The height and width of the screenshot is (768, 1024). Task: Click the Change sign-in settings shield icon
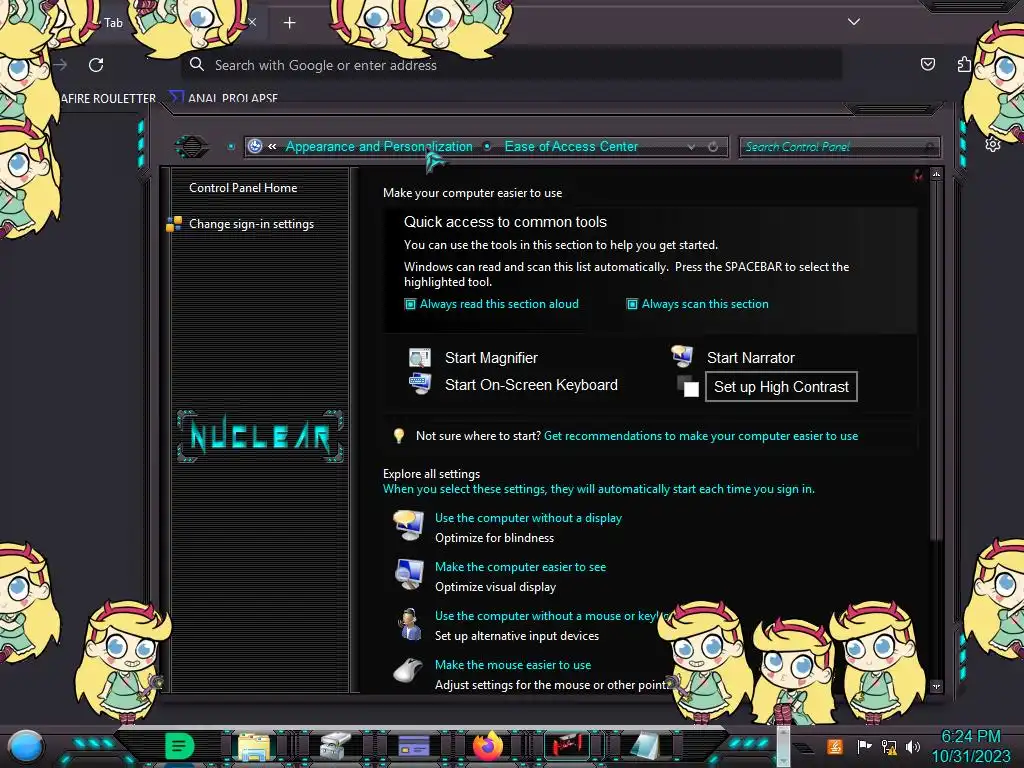click(x=174, y=224)
